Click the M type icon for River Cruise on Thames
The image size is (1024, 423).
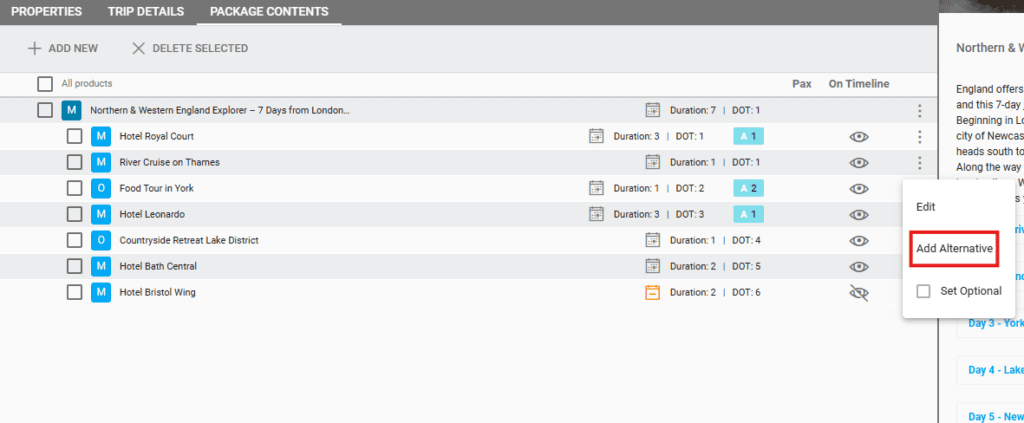101,162
